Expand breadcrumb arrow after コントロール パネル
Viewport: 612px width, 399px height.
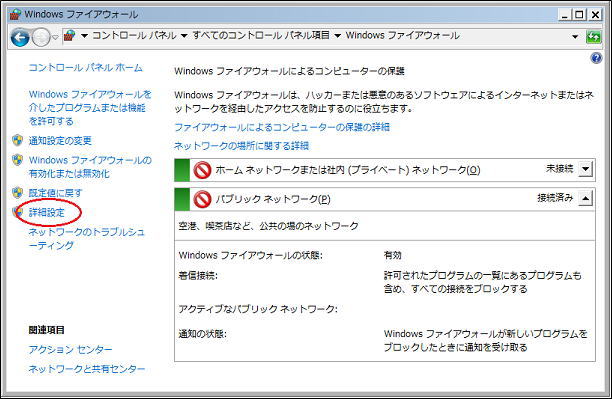(184, 36)
